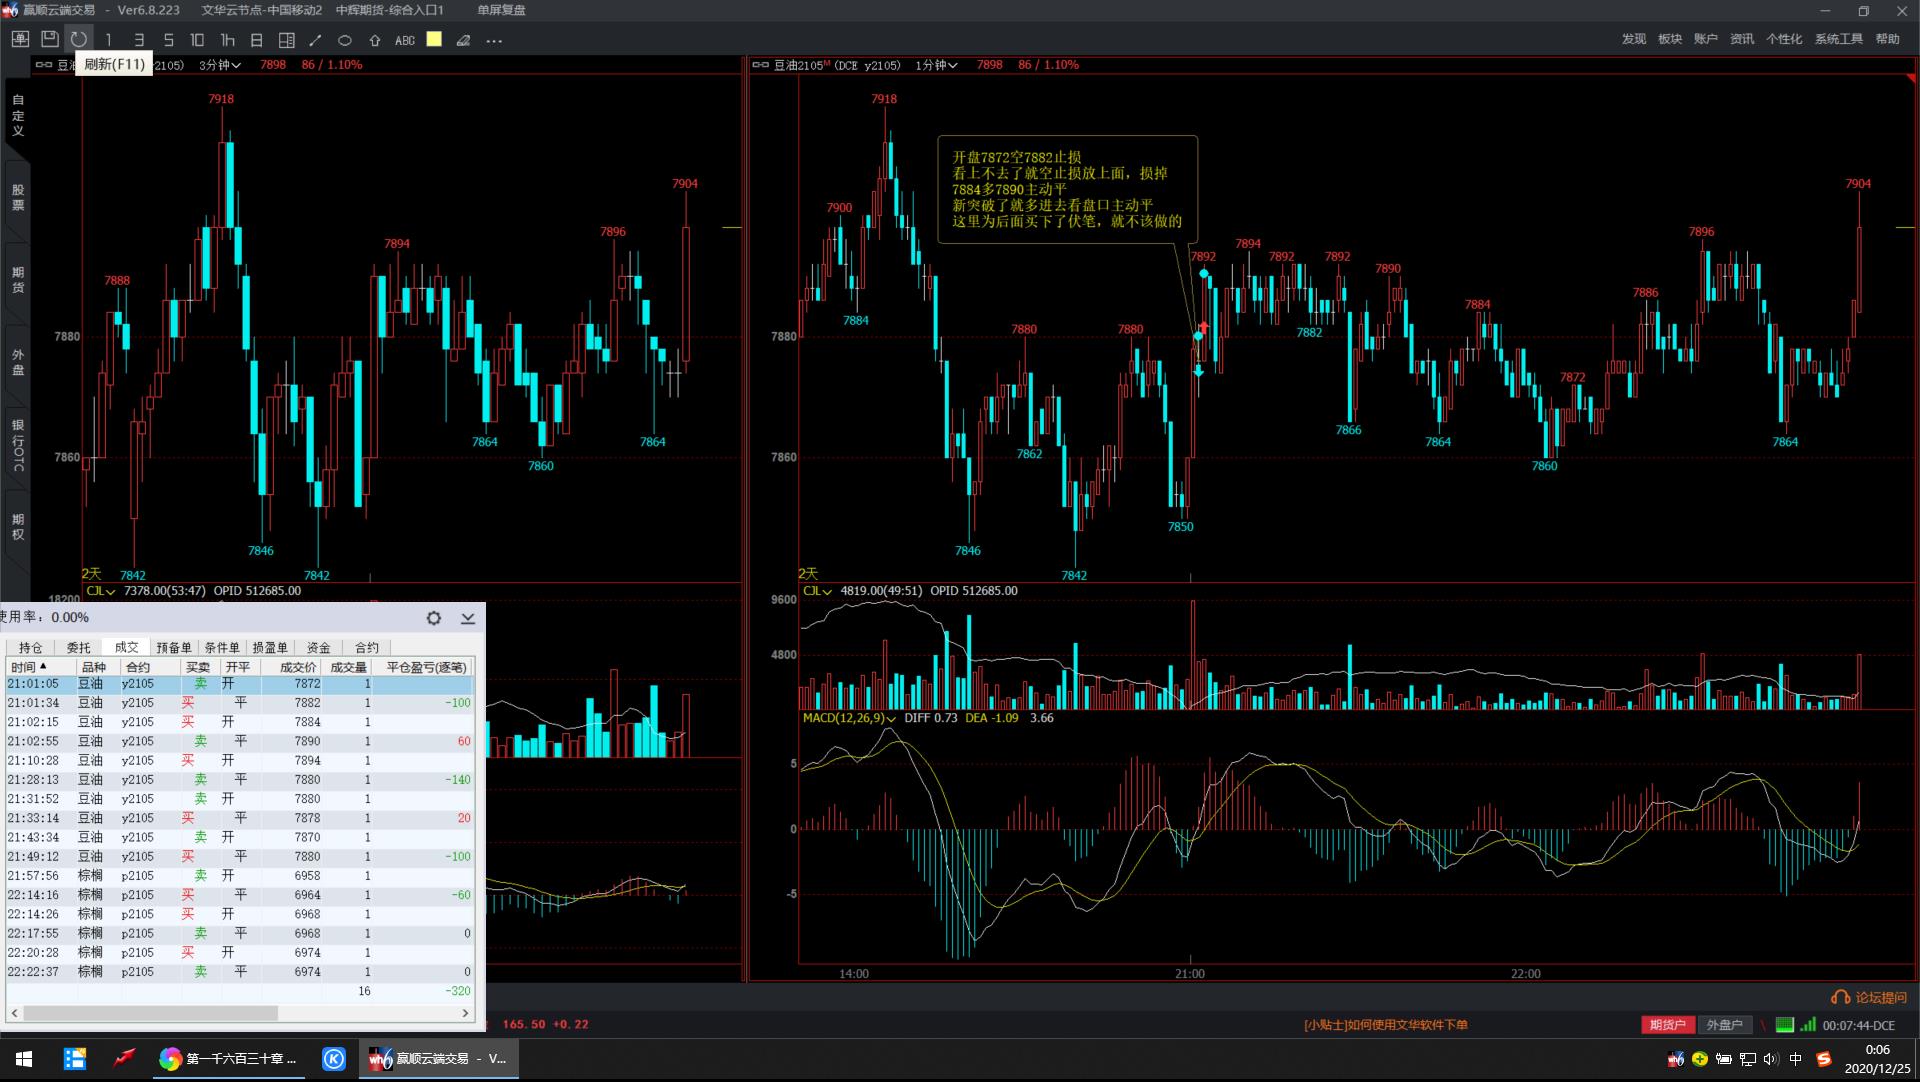Open the 资讯 menu
This screenshot has height=1082, width=1920.
1742,39
